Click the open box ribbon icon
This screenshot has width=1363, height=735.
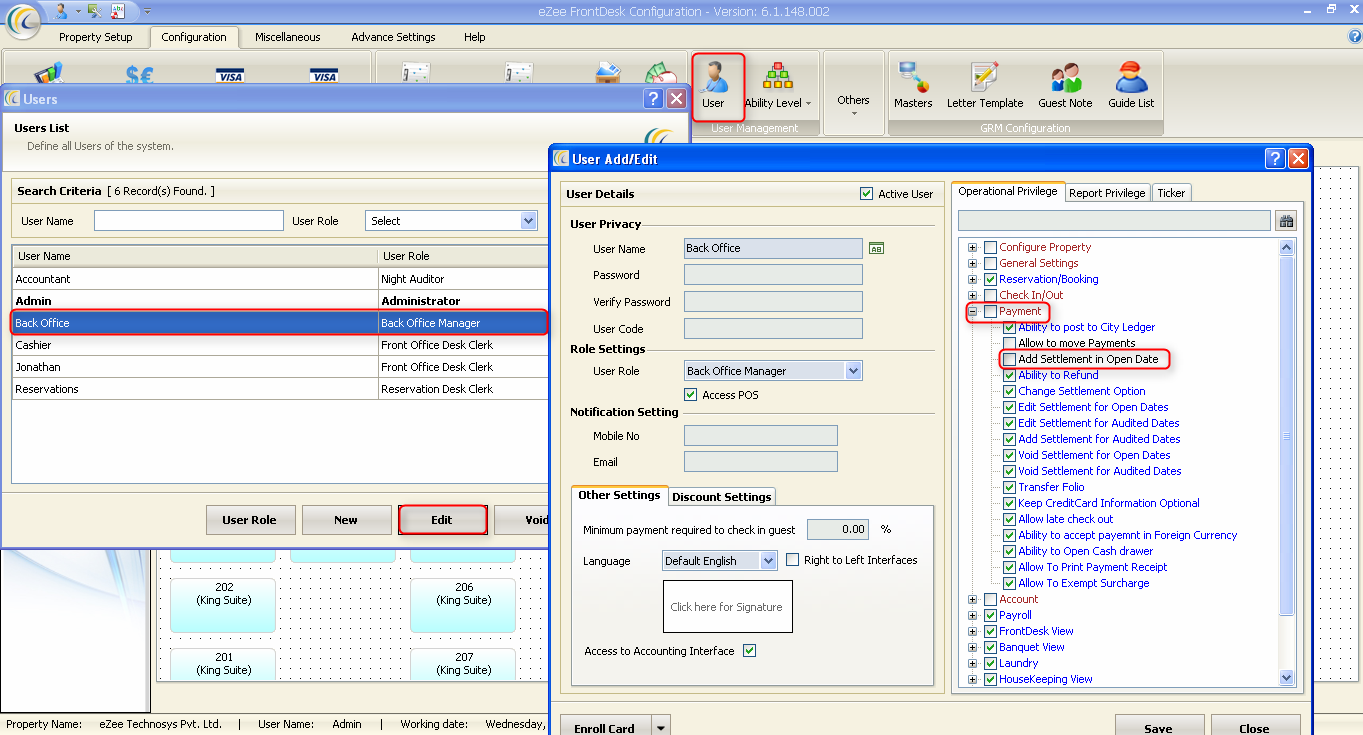tap(606, 74)
